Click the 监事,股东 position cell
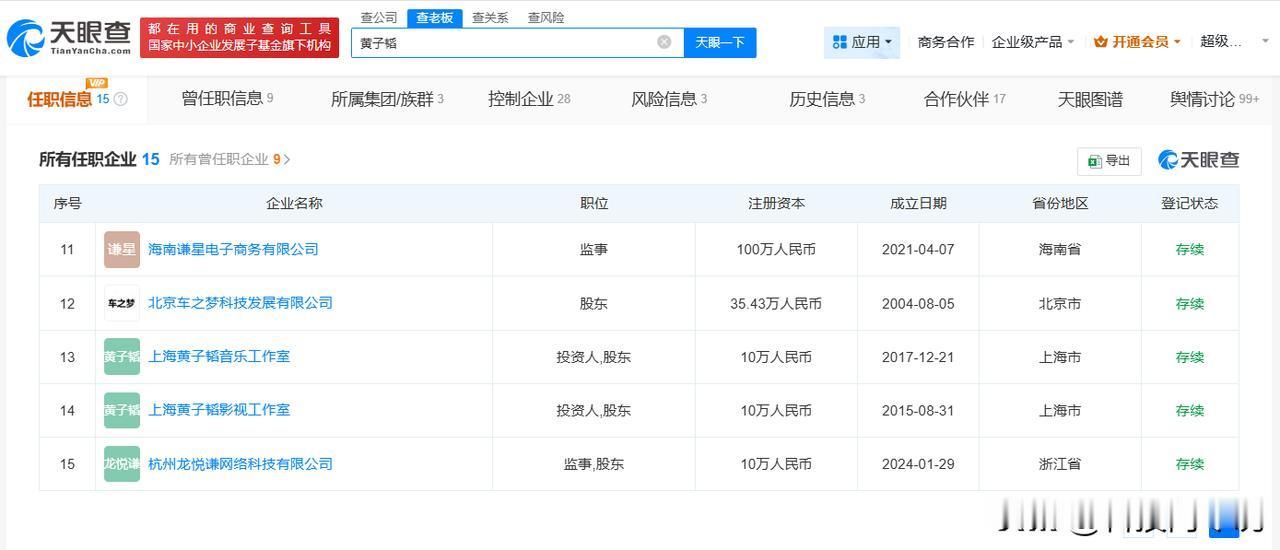This screenshot has width=1280, height=550. pyautogui.click(x=594, y=464)
